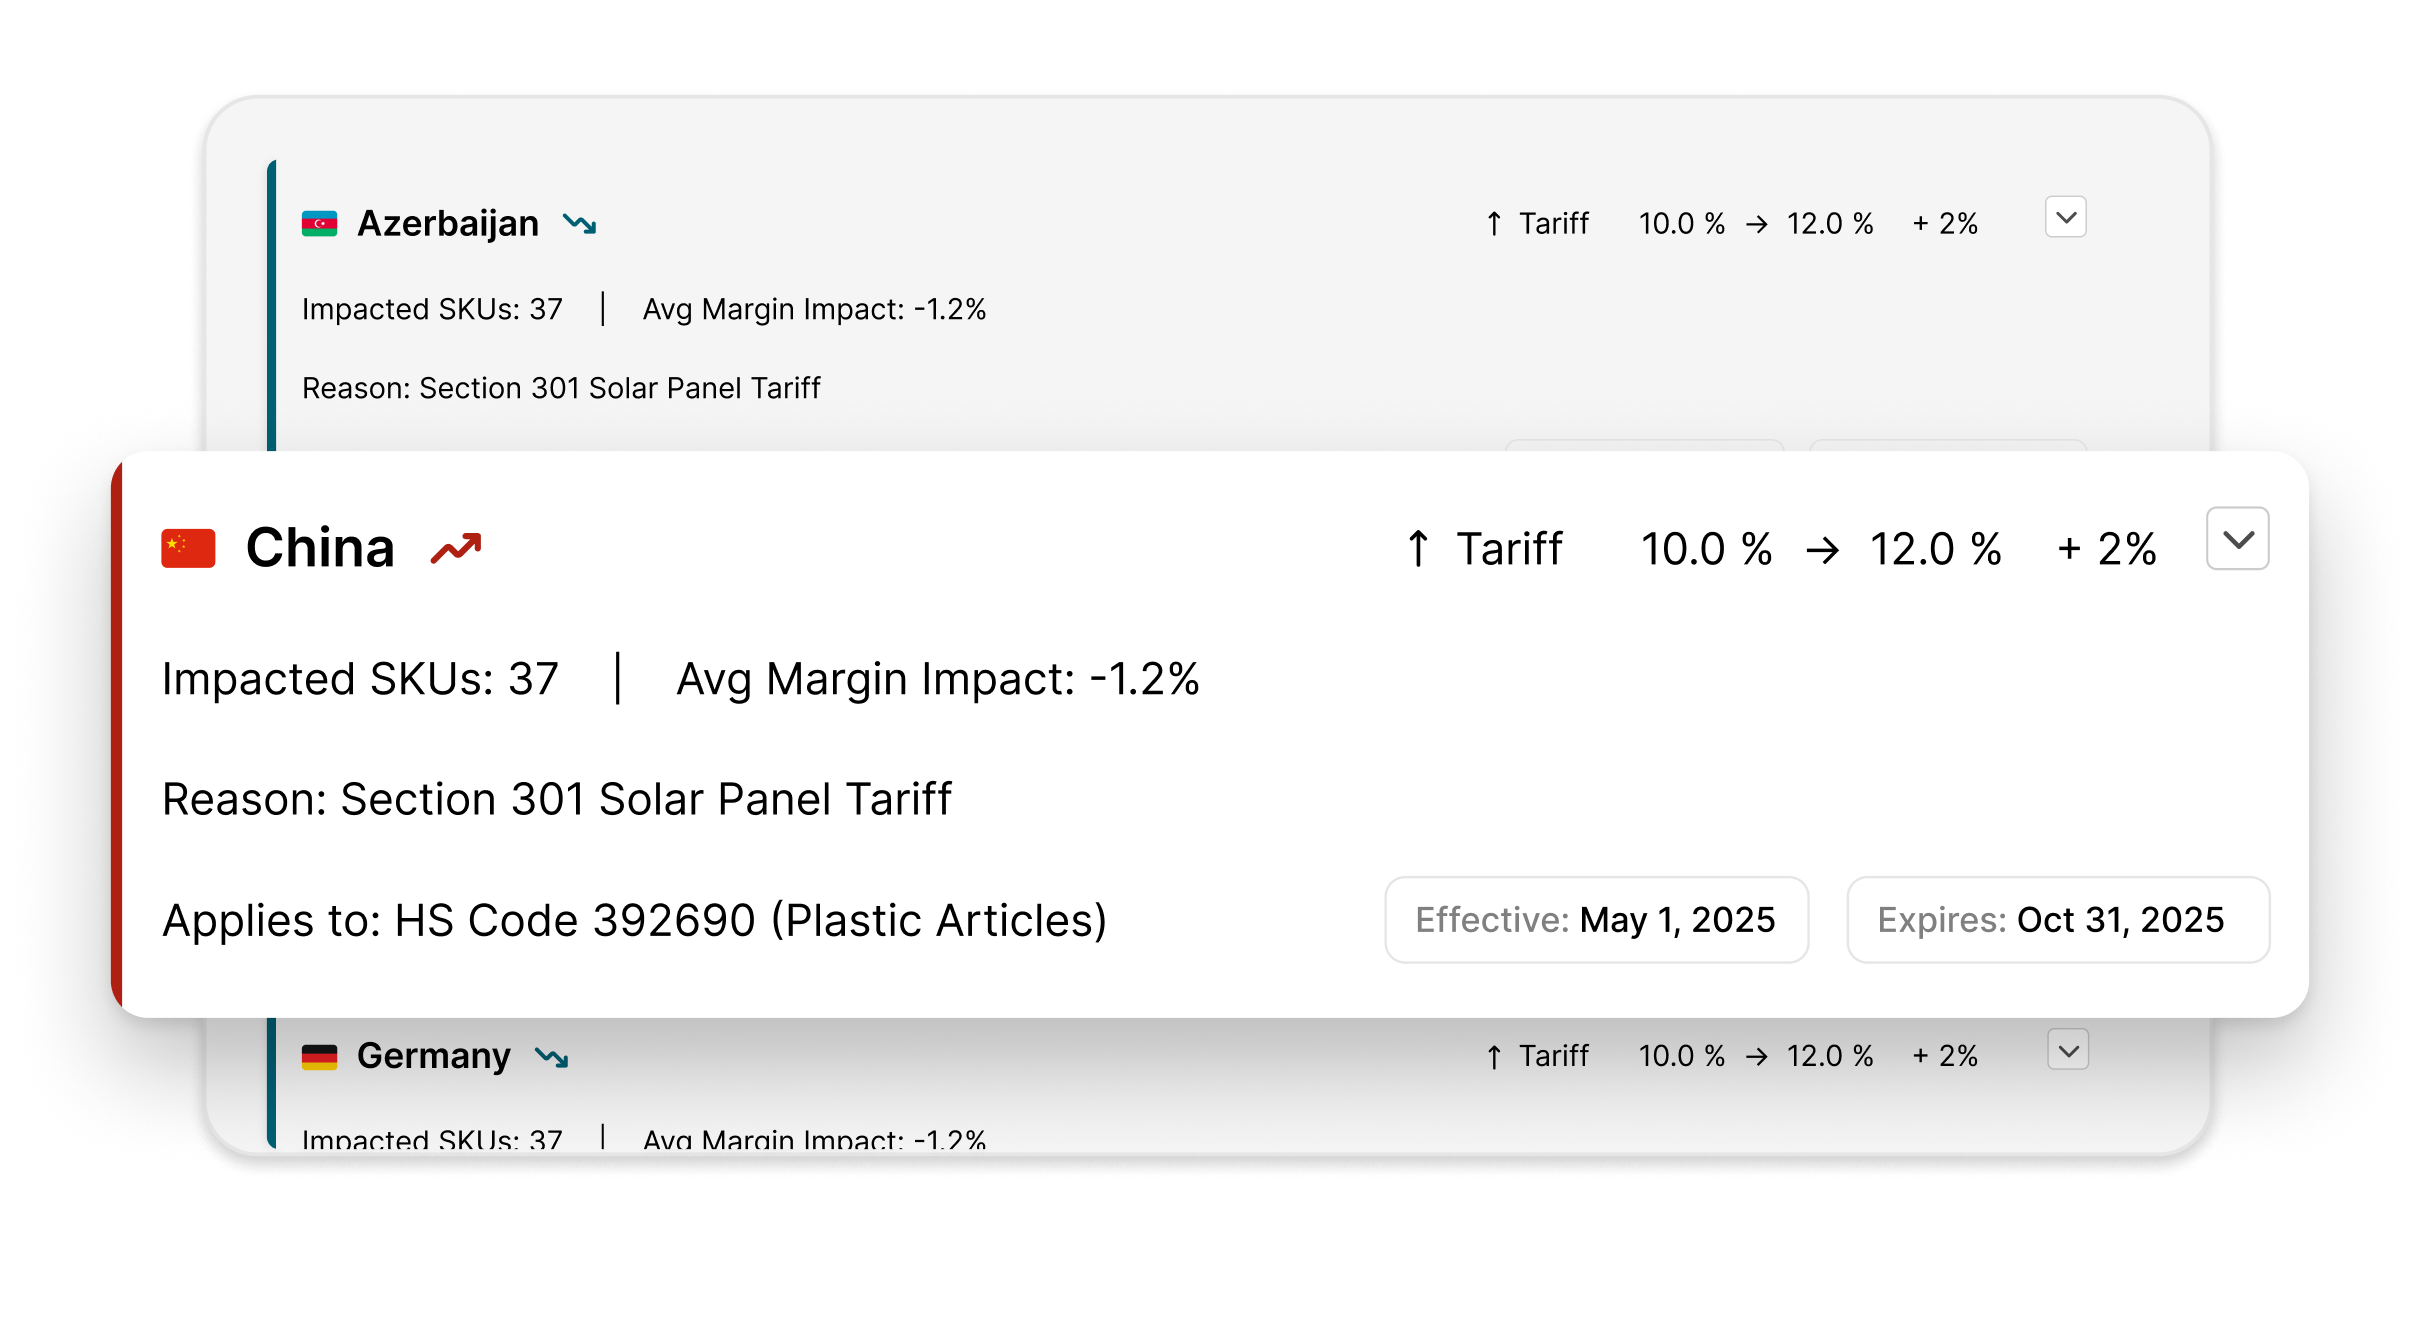Click the red accent bar on China card
This screenshot has height=1335, width=2419.
[x=117, y=735]
